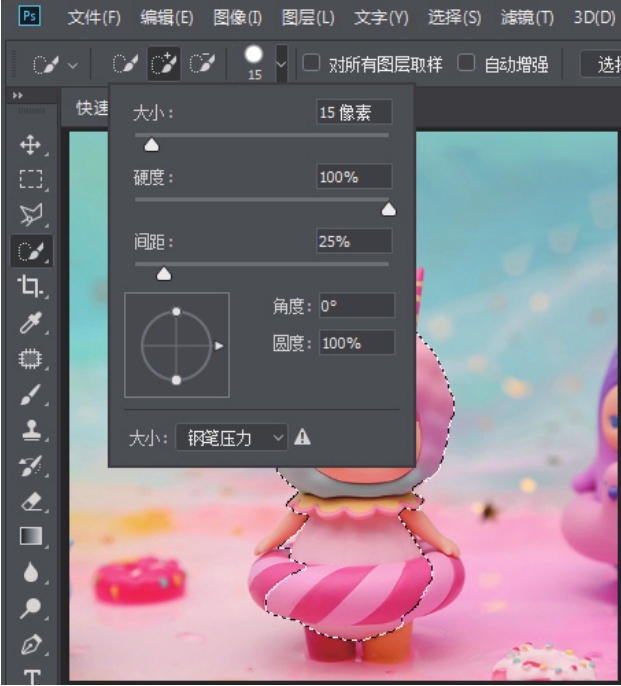Open the 文字(Y) menu
The height and width of the screenshot is (686, 621).
pyautogui.click(x=381, y=18)
